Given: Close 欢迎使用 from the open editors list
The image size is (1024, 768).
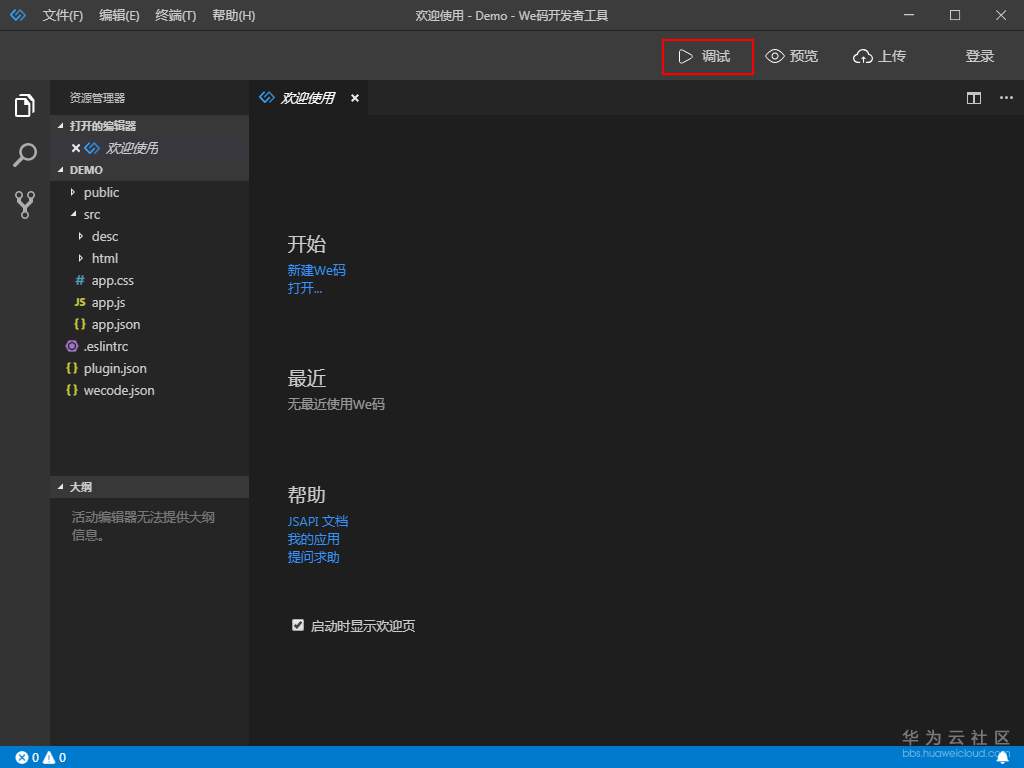Looking at the screenshot, I should tap(76, 148).
